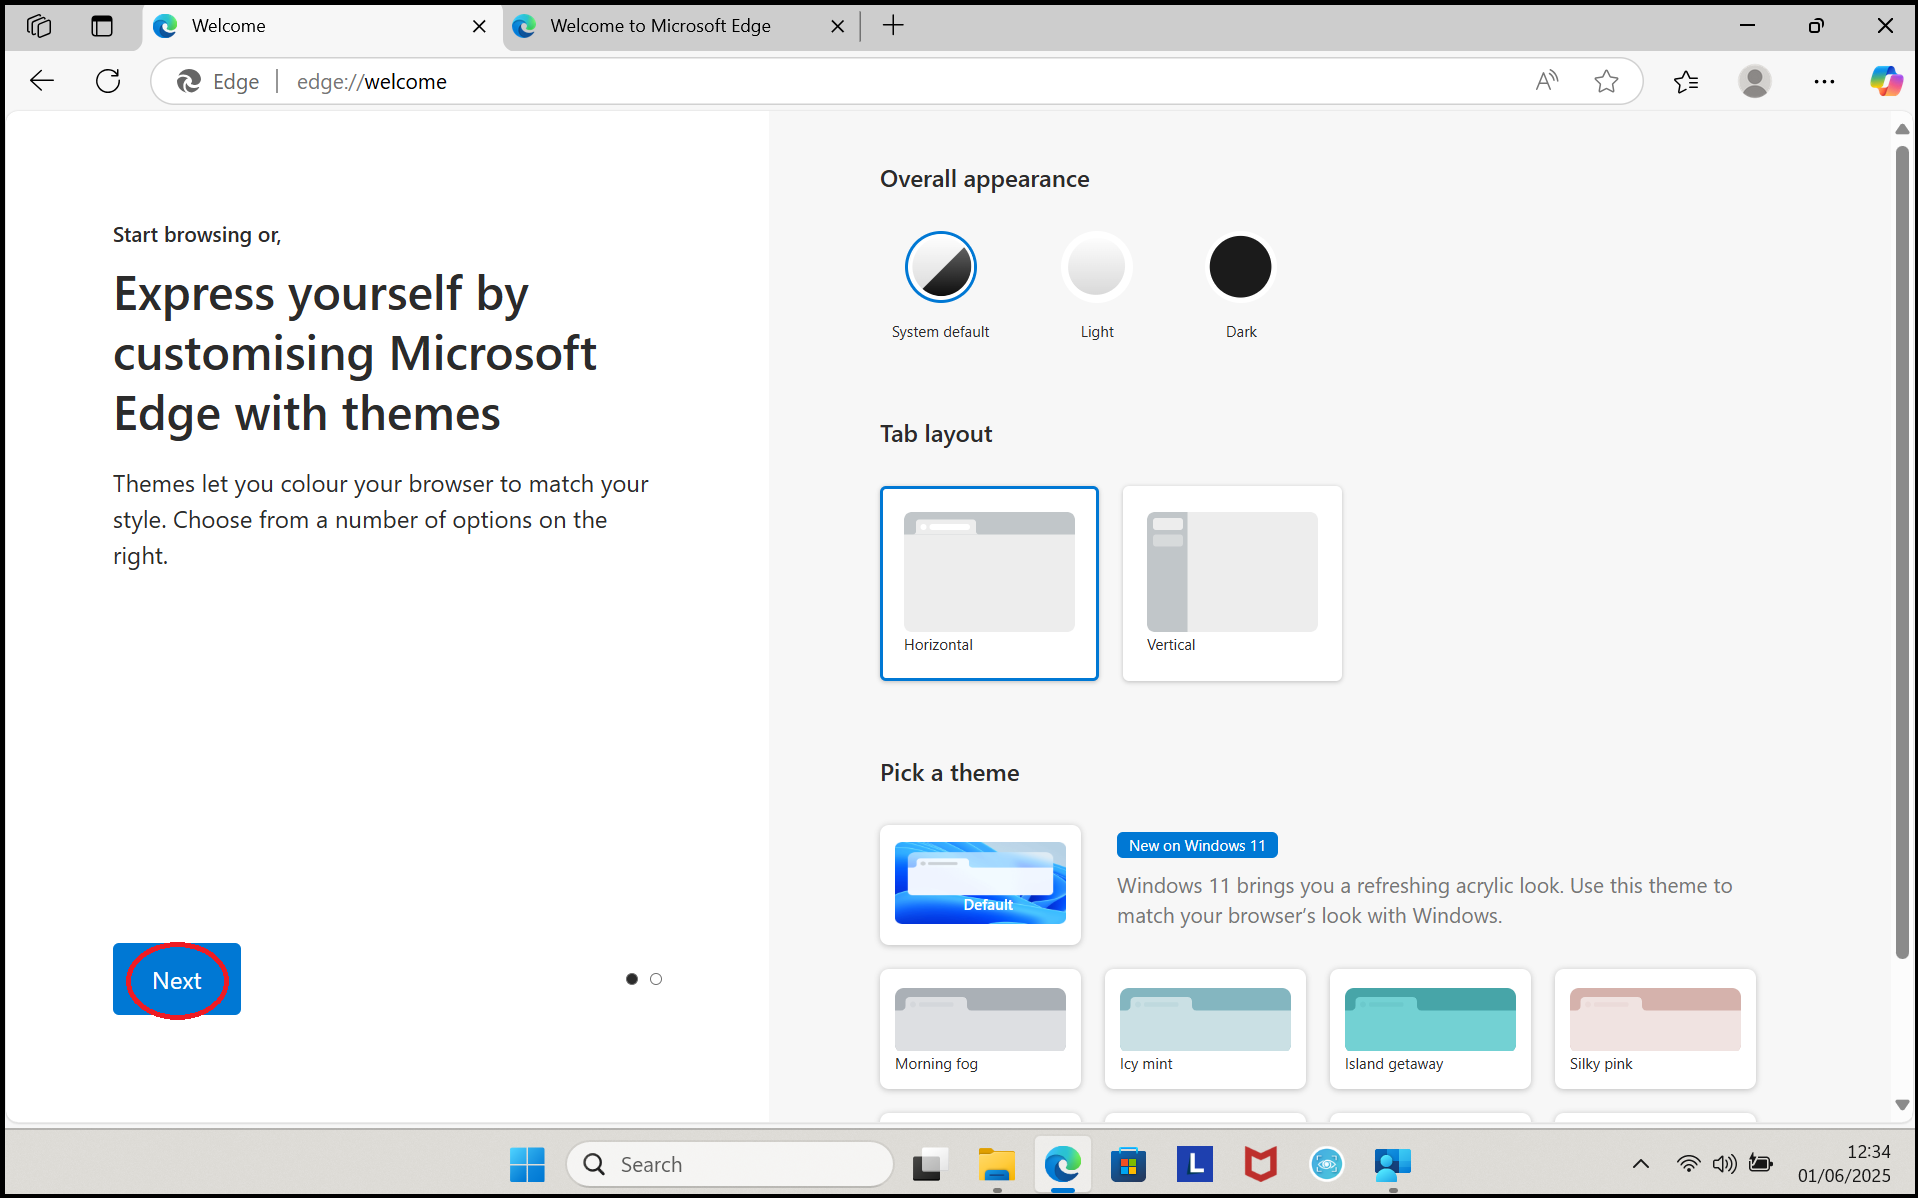Add this page to favourites with star icon
Viewport: 1918px width, 1198px height.
(1606, 81)
